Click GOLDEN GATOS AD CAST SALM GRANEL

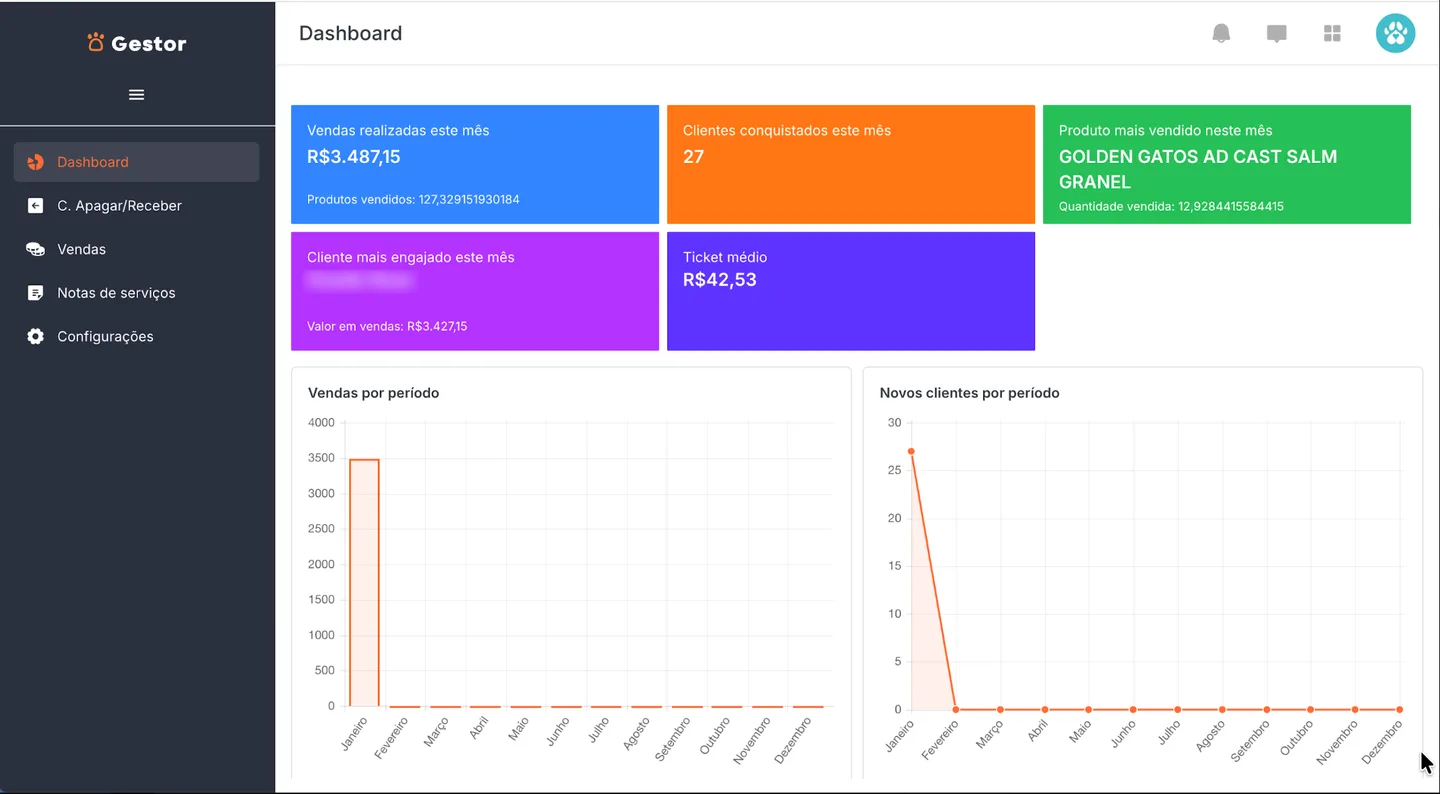pos(1198,169)
